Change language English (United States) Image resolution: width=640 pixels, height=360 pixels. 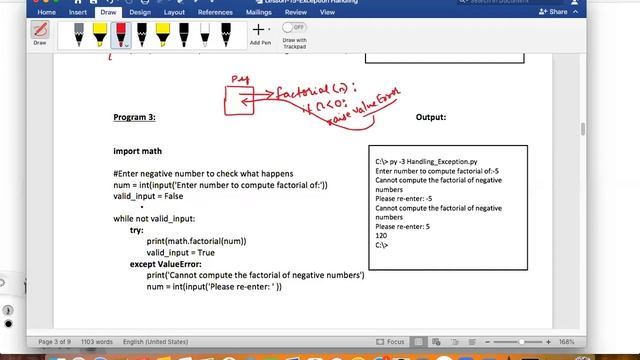pyautogui.click(x=156, y=342)
